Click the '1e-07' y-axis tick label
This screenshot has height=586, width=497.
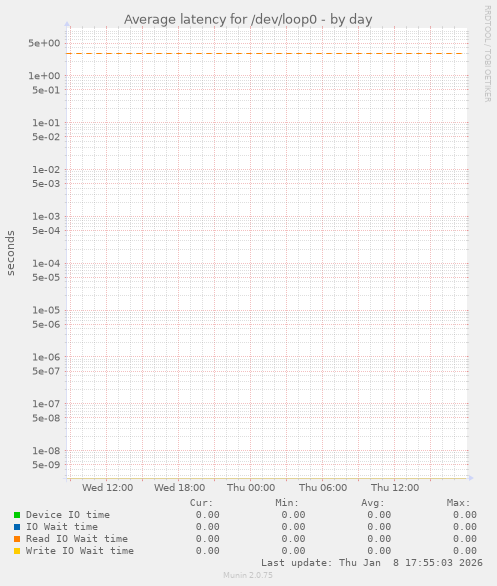pos(46,404)
